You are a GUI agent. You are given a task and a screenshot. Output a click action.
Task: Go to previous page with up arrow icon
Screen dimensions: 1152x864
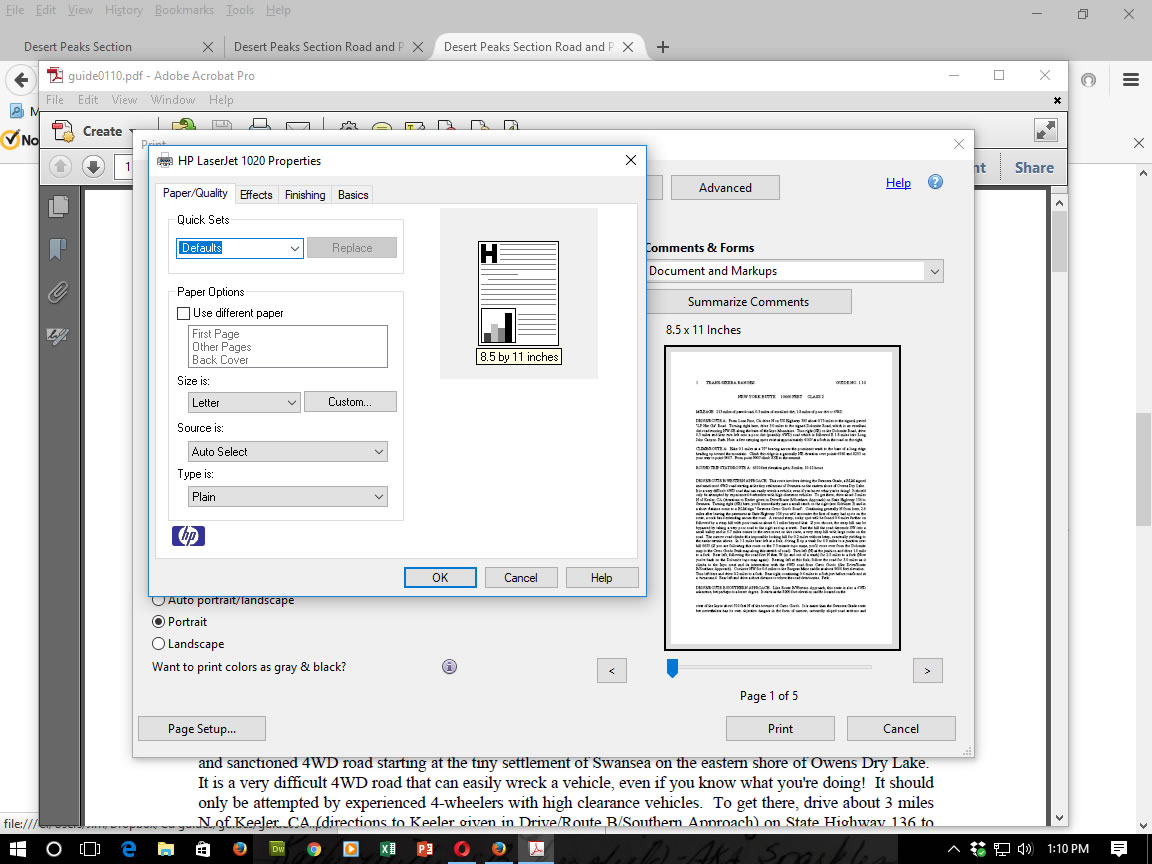[x=60, y=166]
